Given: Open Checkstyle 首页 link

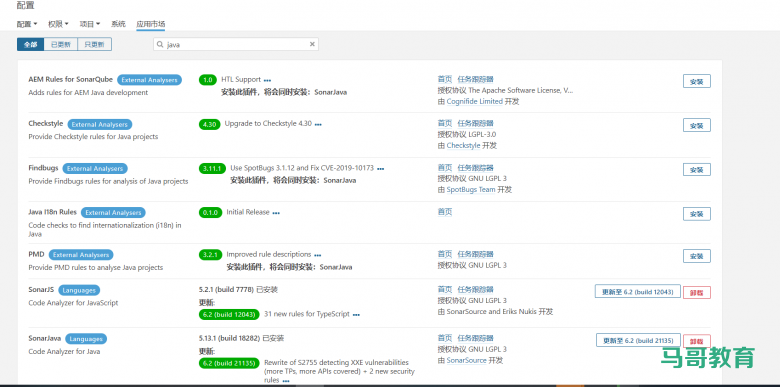Looking at the screenshot, I should pos(445,123).
